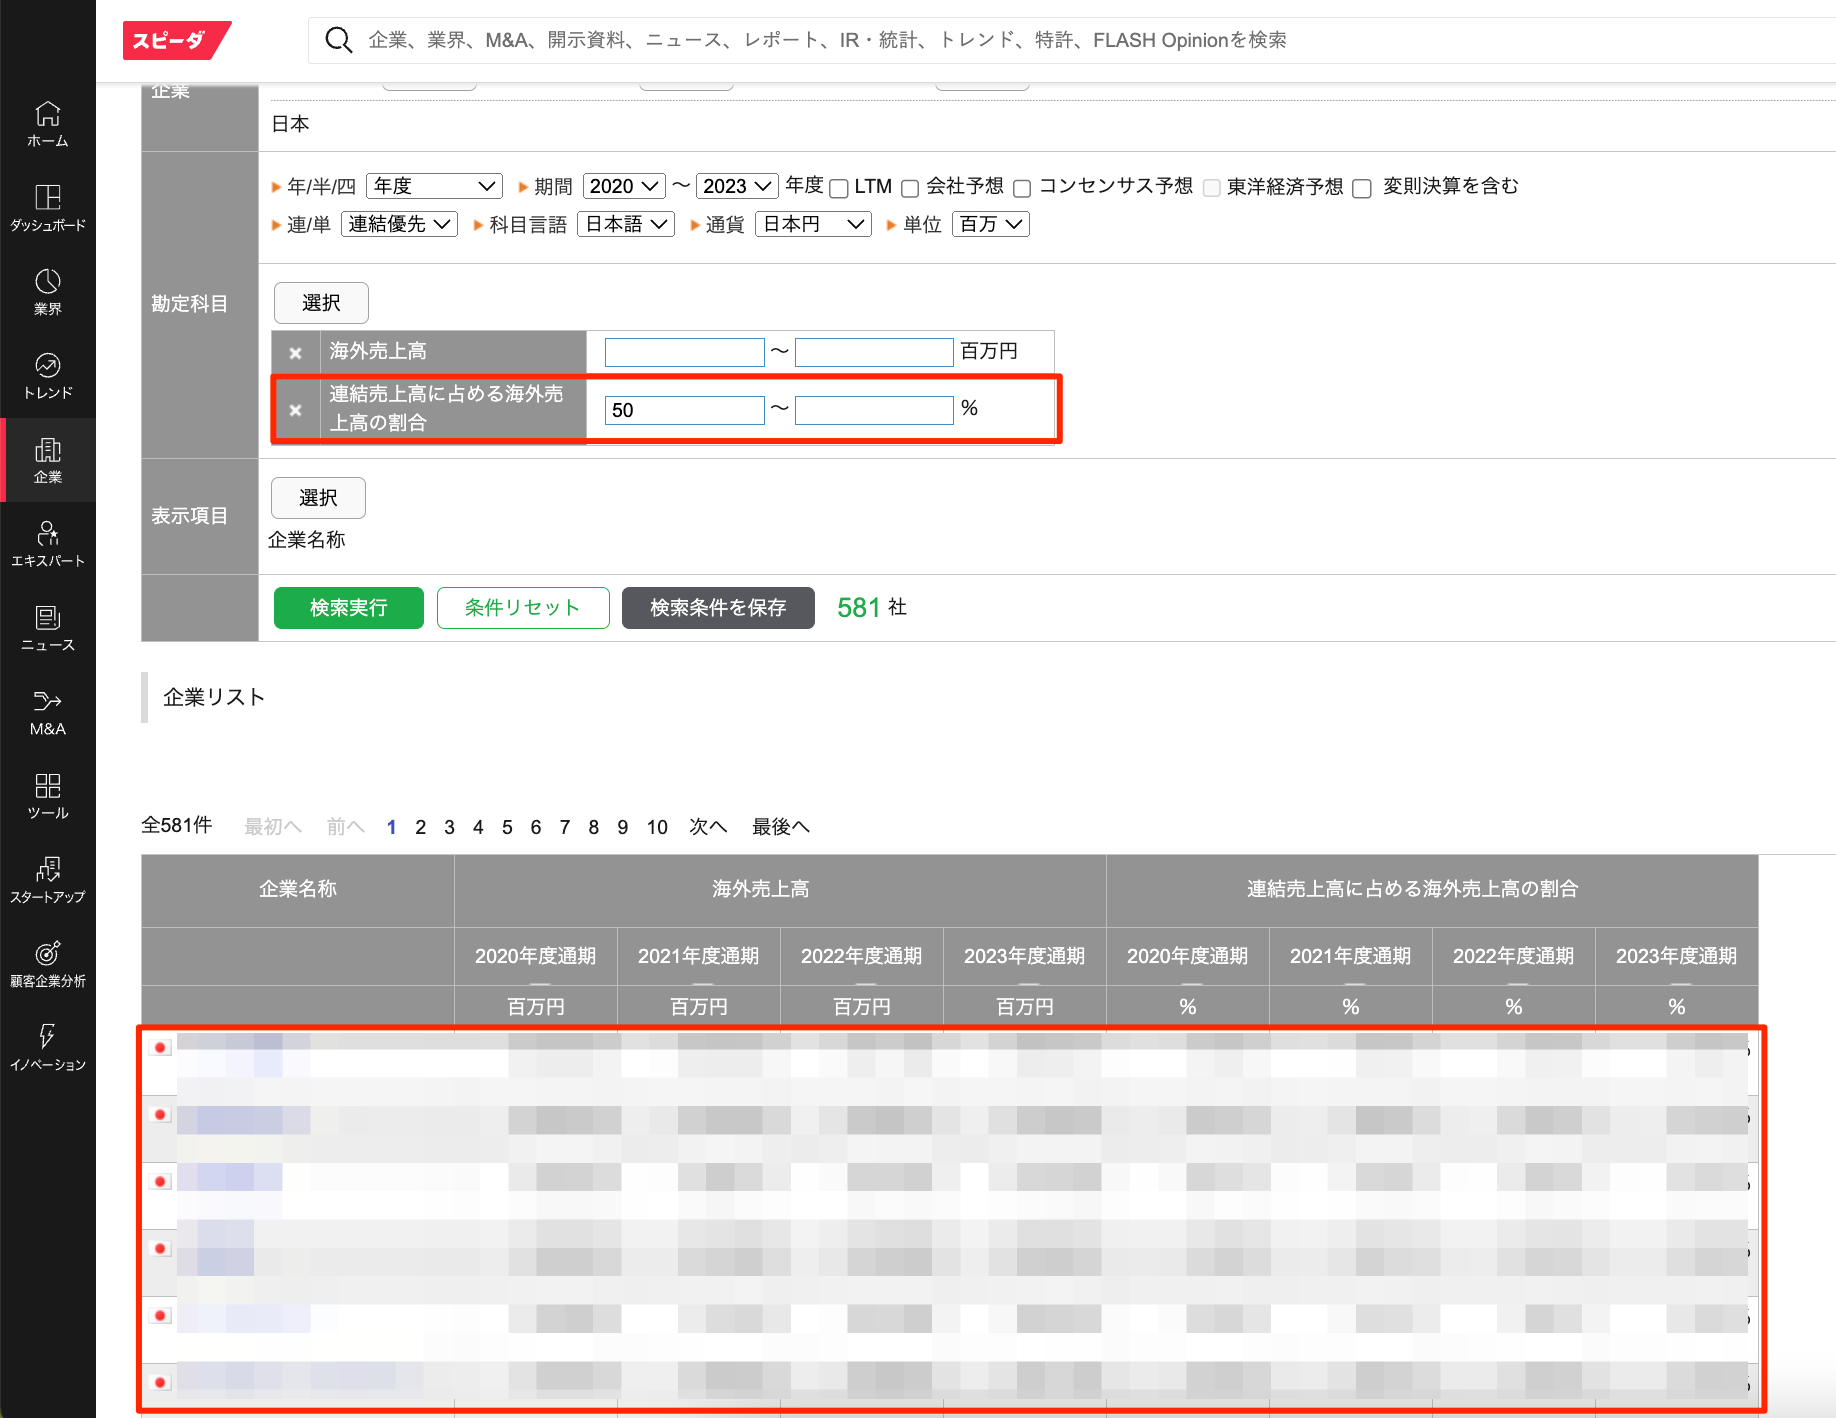Expand the period start year 2020 dropdown
This screenshot has width=1836, height=1418.
(x=624, y=186)
